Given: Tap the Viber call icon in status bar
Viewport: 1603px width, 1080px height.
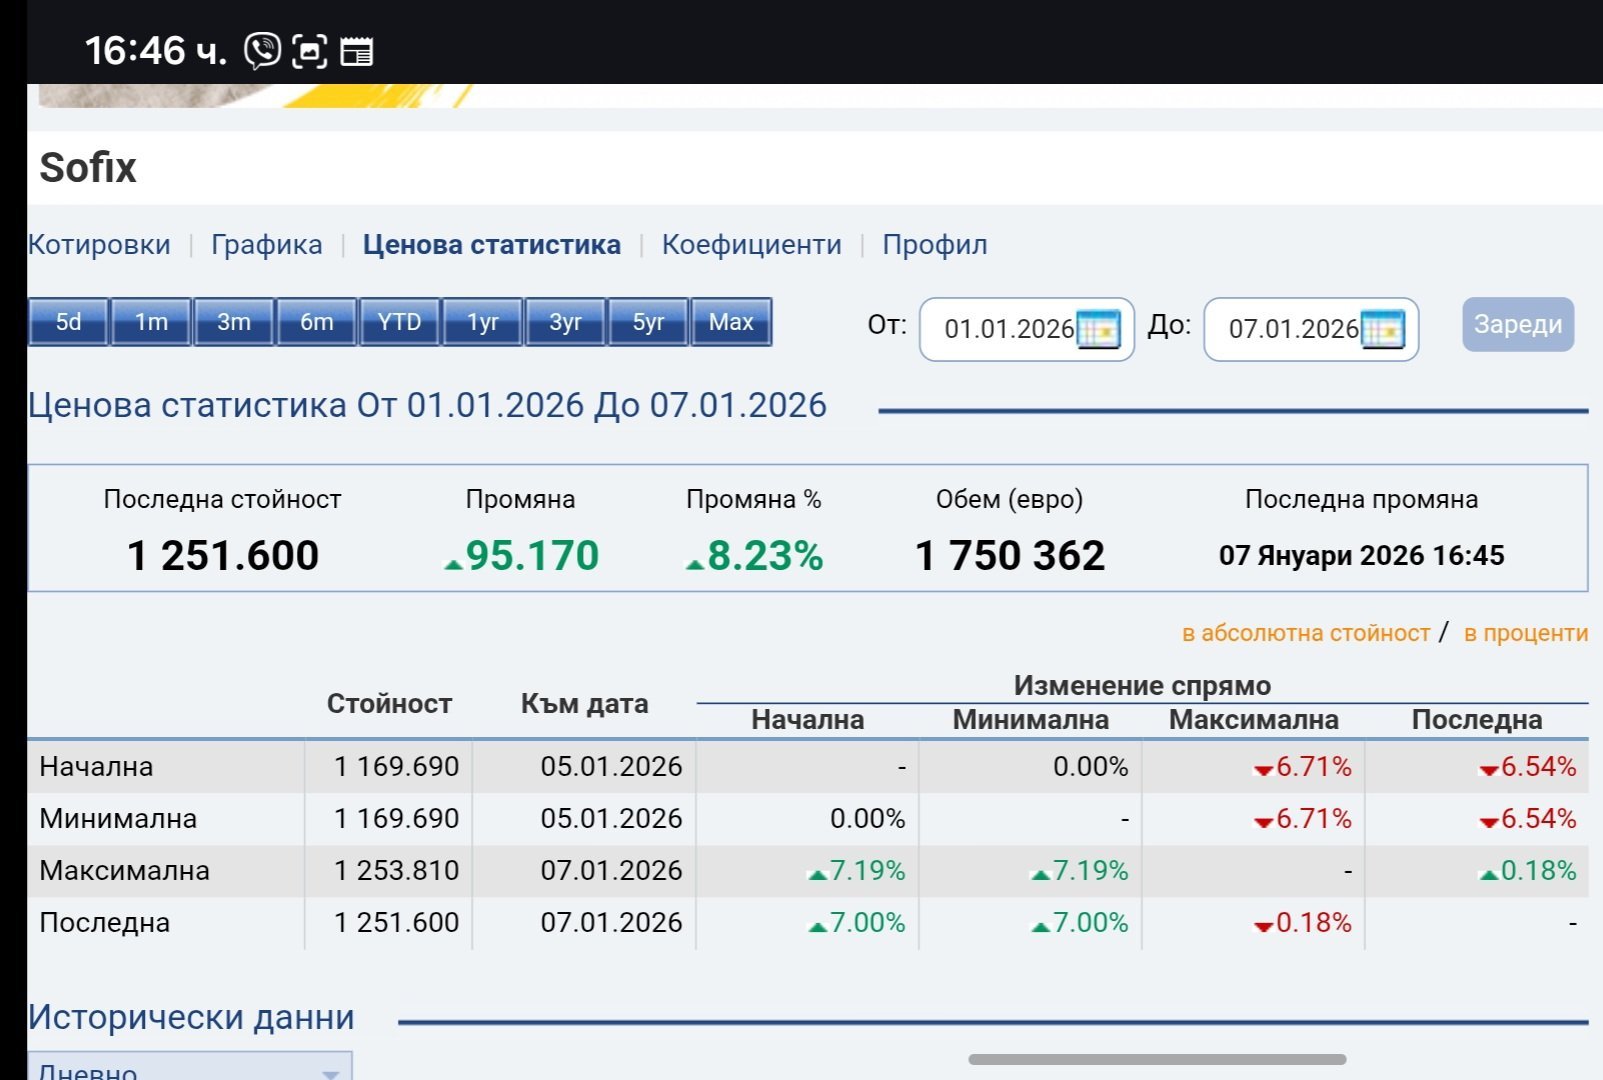Looking at the screenshot, I should 263,50.
